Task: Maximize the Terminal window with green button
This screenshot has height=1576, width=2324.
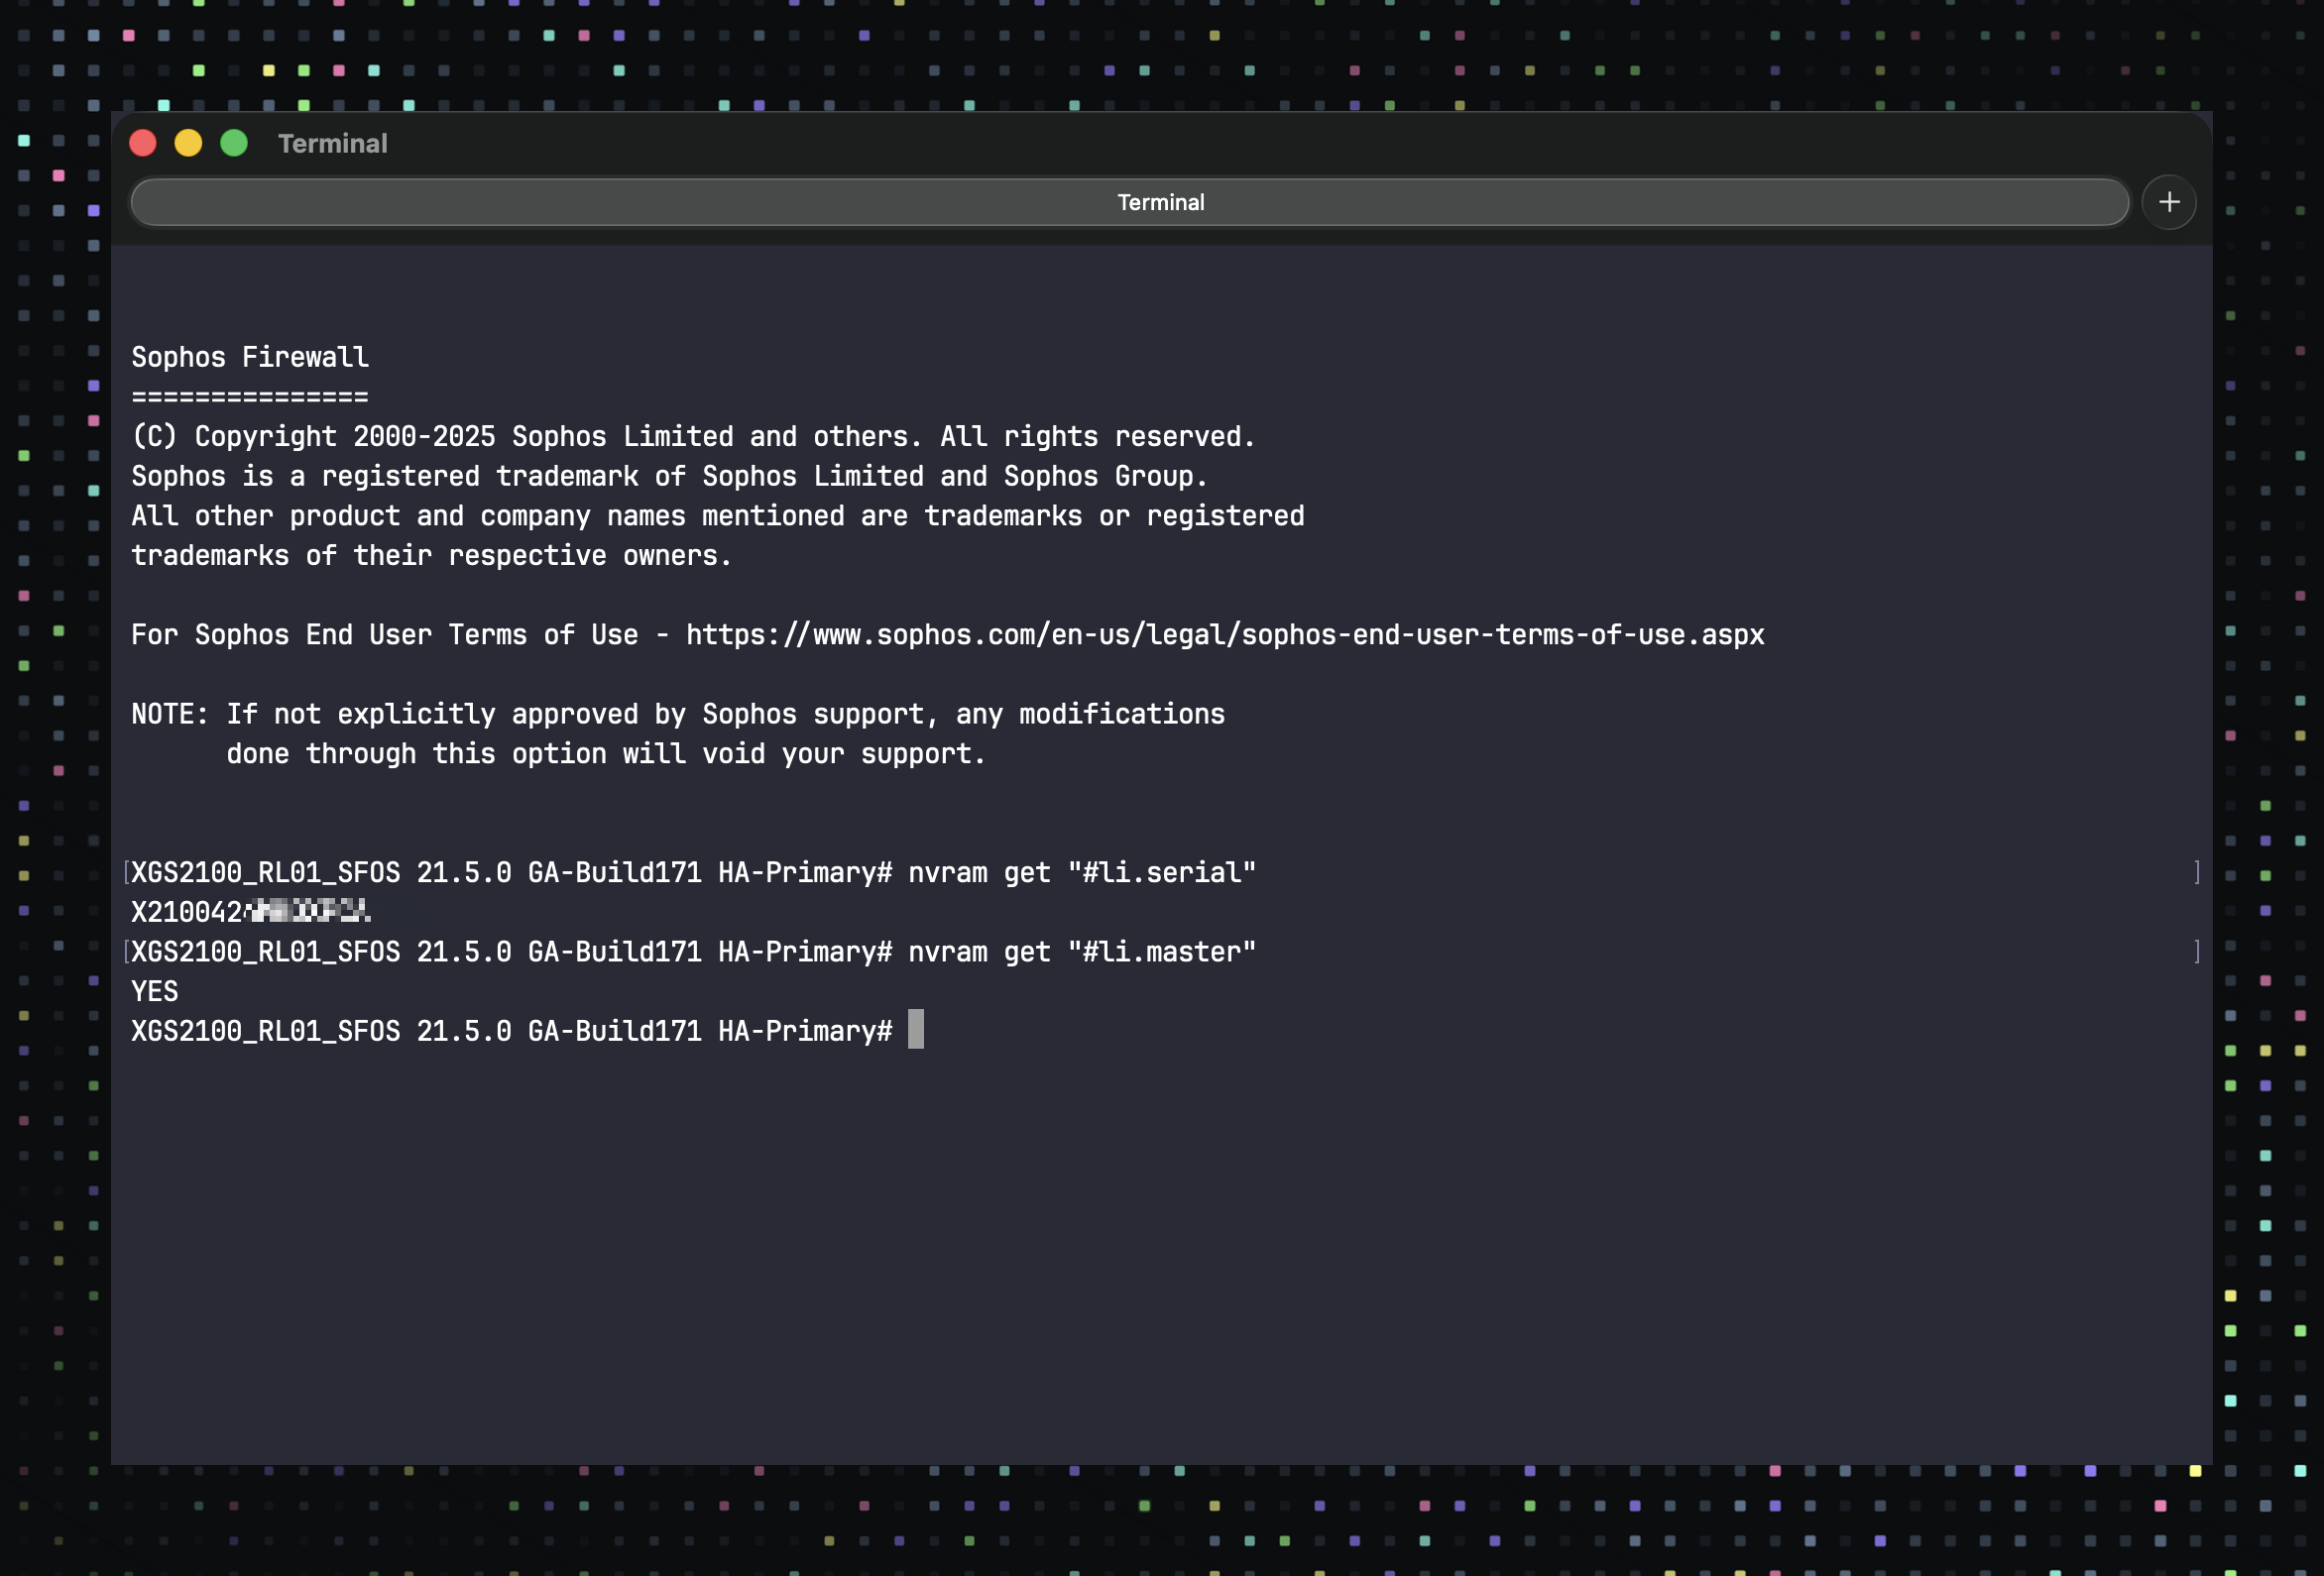Action: tap(234, 143)
